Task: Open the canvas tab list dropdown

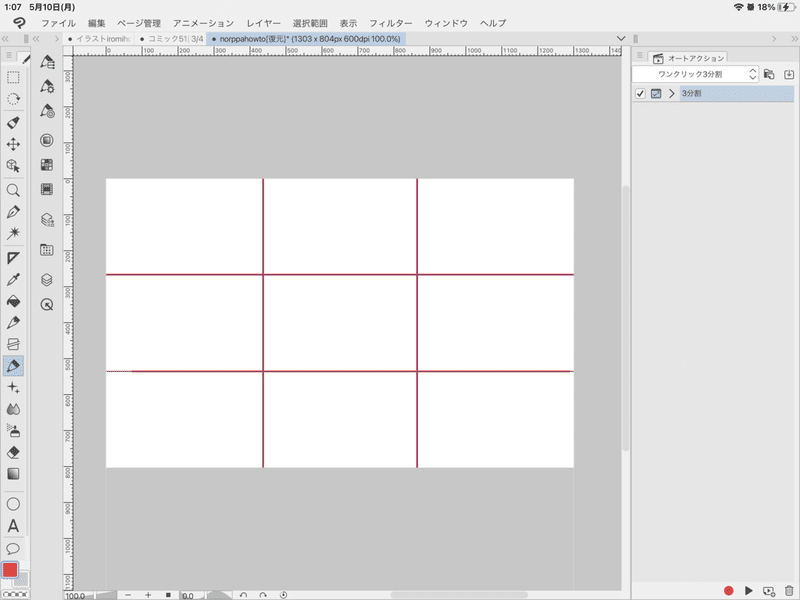Action: tap(621, 39)
